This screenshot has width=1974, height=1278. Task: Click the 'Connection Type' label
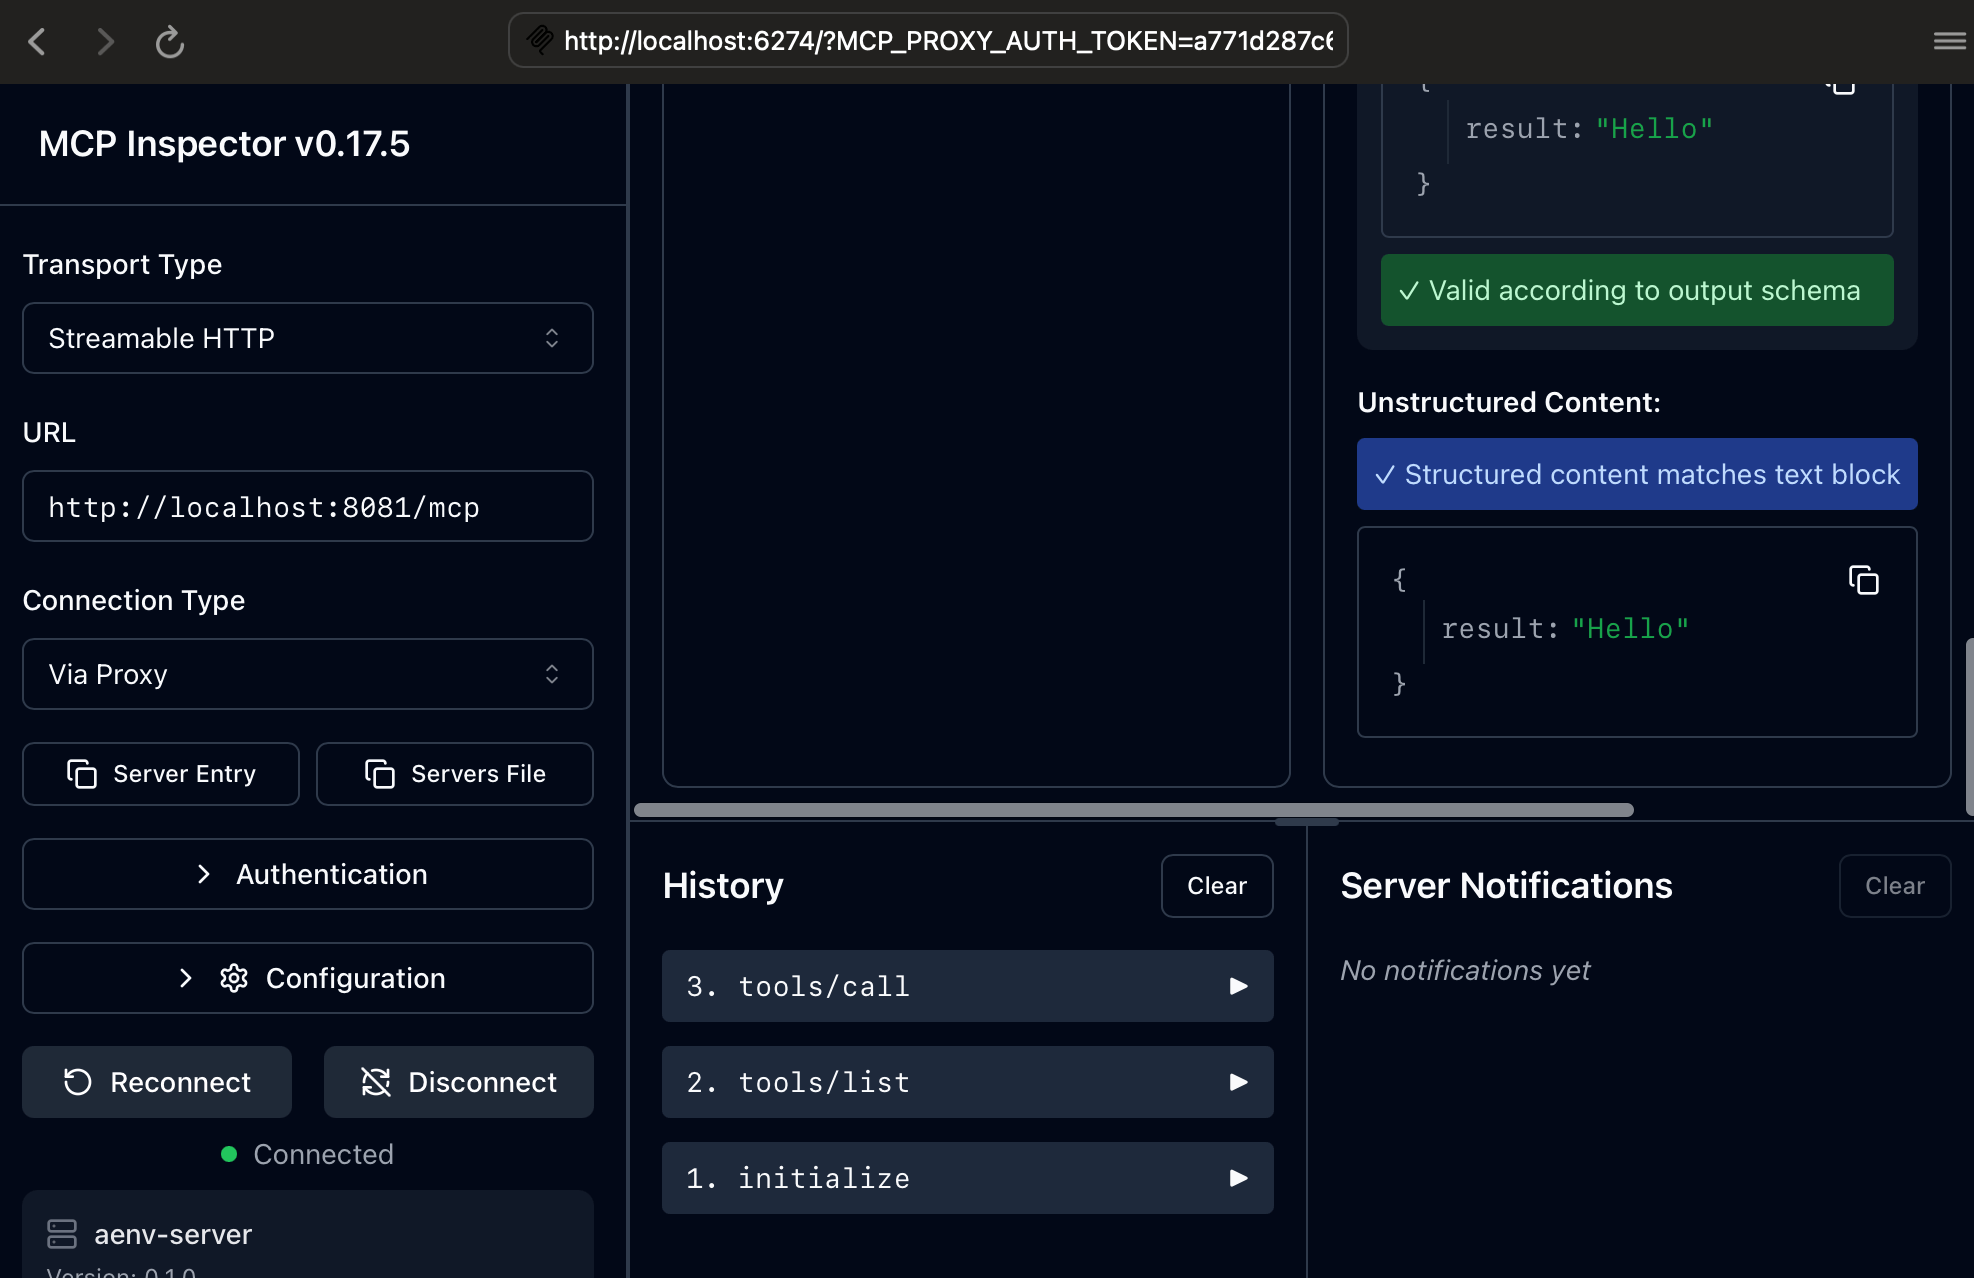point(134,600)
